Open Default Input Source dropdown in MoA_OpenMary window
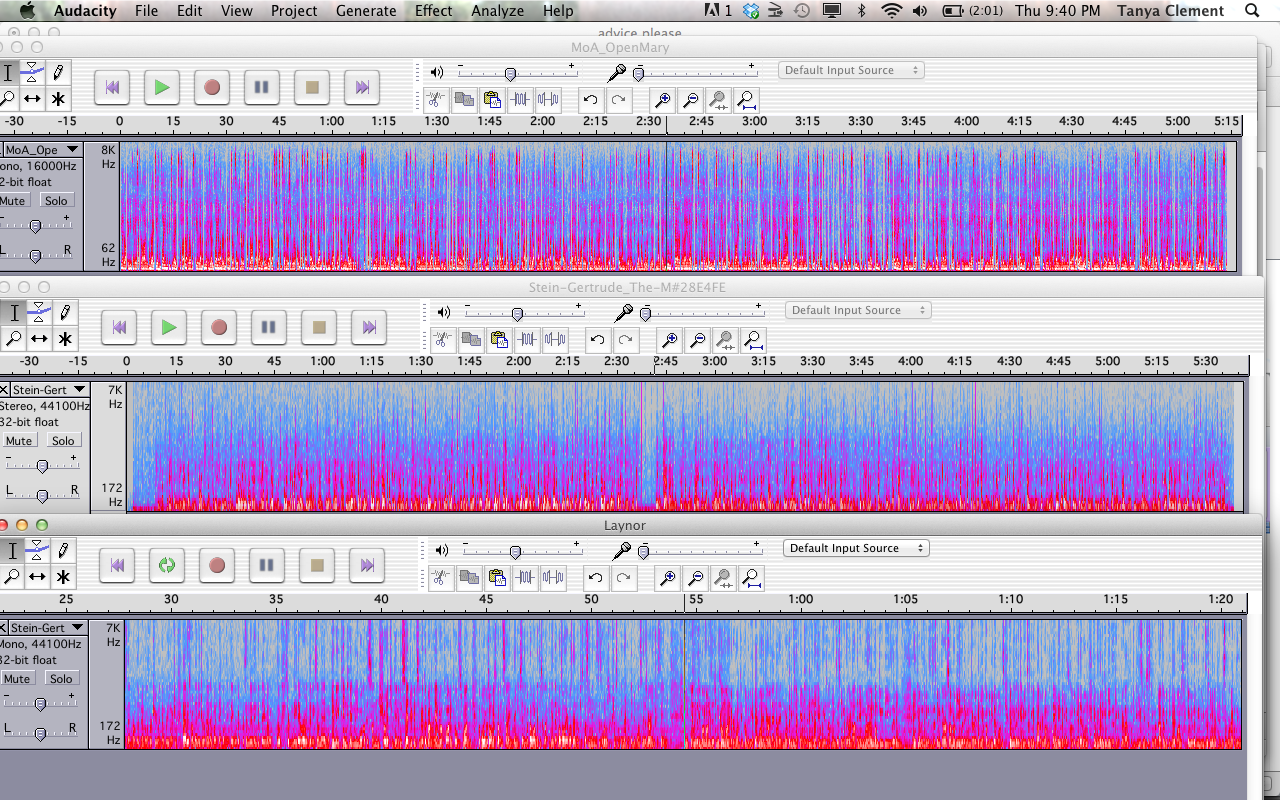1280x800 pixels. point(851,70)
